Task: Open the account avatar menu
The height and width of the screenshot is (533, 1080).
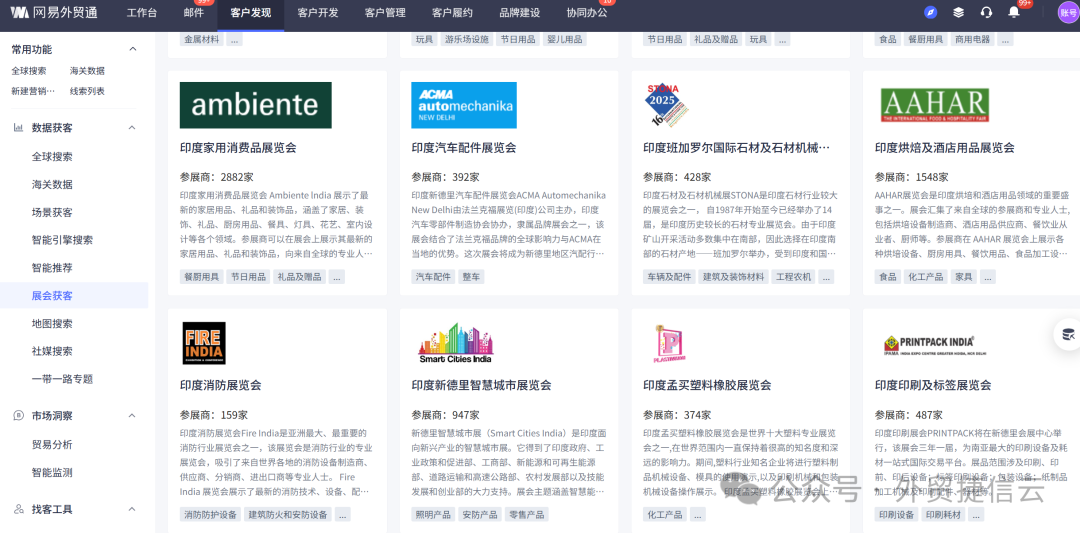Action: [x=1068, y=12]
